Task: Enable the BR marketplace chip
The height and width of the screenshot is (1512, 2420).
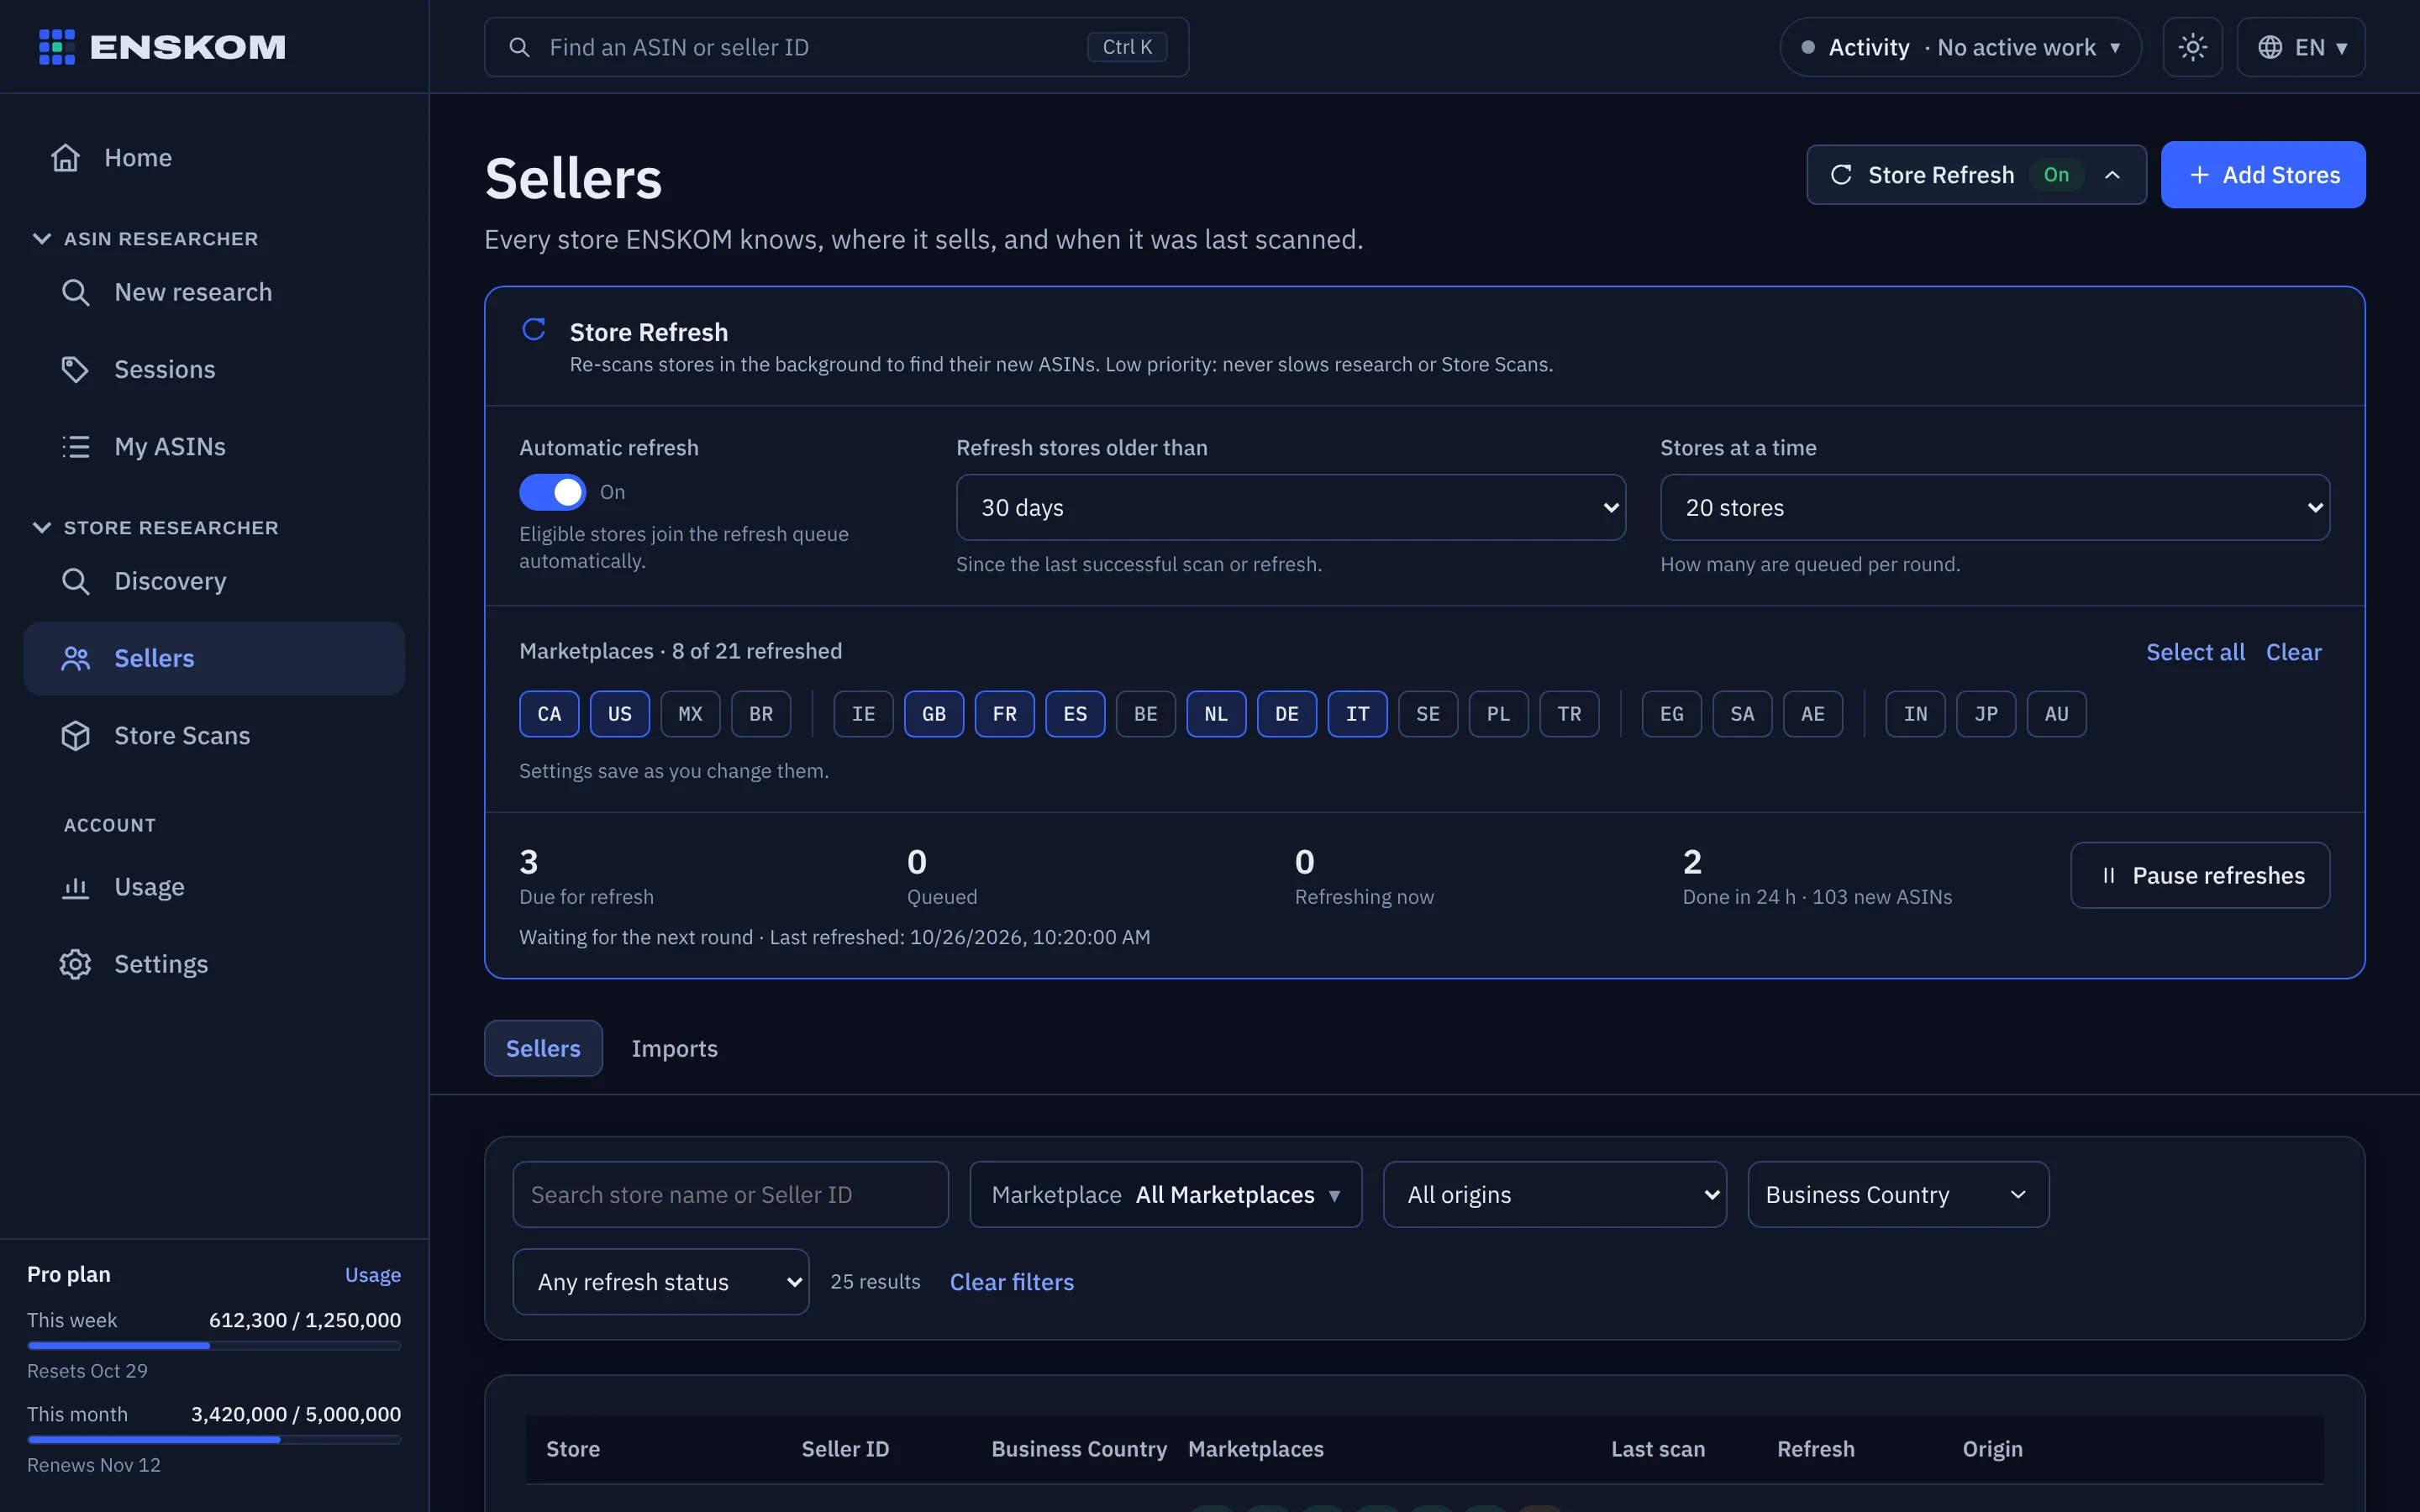Action: tap(761, 714)
